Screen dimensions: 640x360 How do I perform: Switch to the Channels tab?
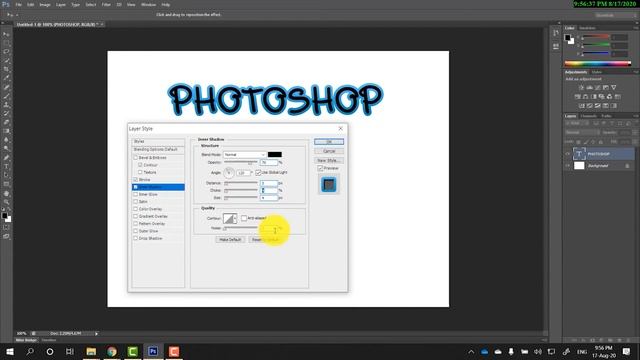pos(588,116)
